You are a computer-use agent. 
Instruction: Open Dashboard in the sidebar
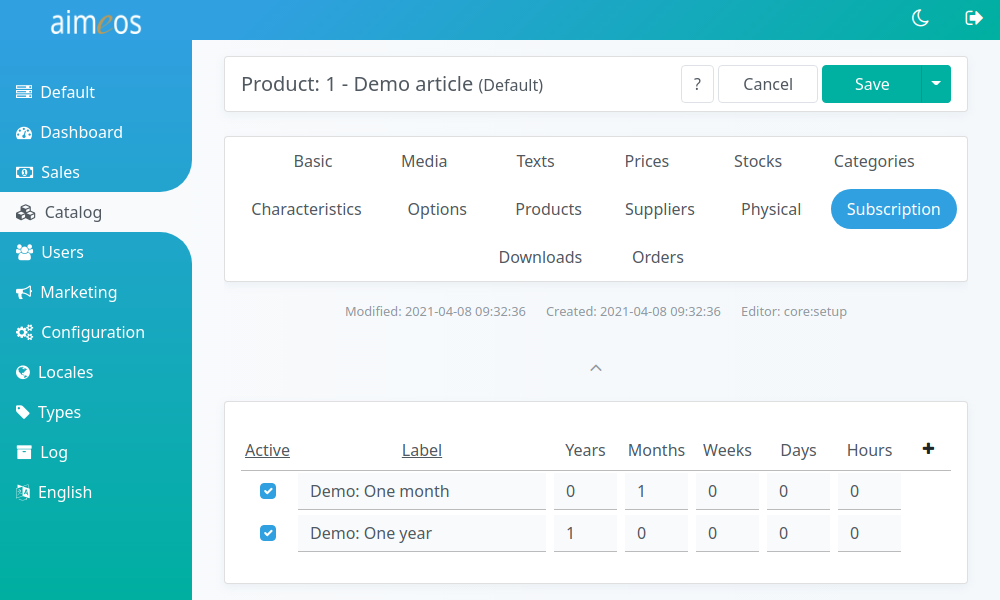pyautogui.click(x=82, y=133)
